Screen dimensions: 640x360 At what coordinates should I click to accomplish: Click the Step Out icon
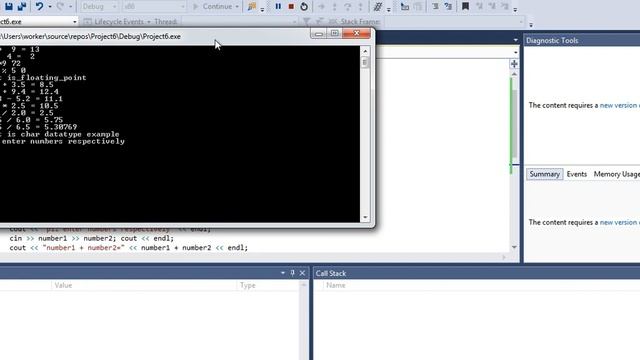[x=360, y=6]
